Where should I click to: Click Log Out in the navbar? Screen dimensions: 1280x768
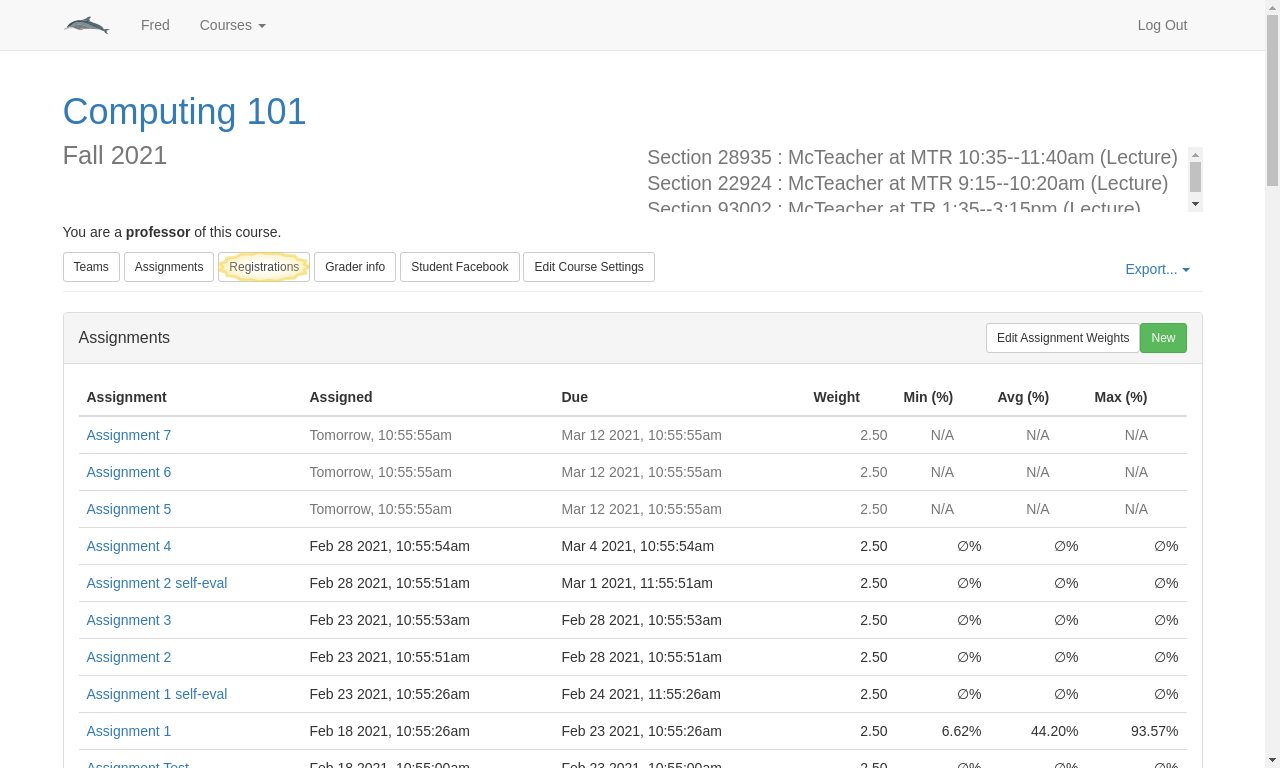point(1162,25)
